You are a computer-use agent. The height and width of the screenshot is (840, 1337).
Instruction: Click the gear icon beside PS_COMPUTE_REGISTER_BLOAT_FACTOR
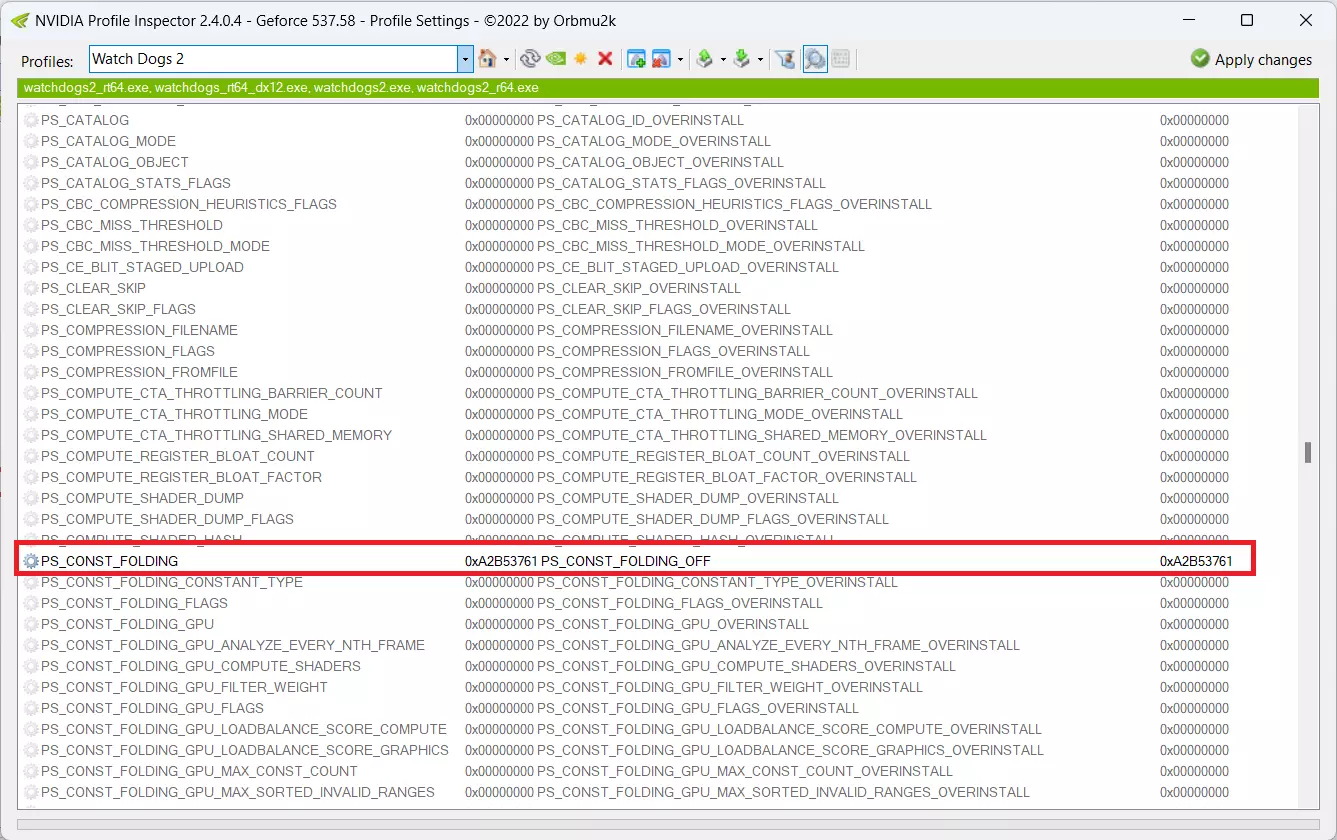pyautogui.click(x=31, y=477)
